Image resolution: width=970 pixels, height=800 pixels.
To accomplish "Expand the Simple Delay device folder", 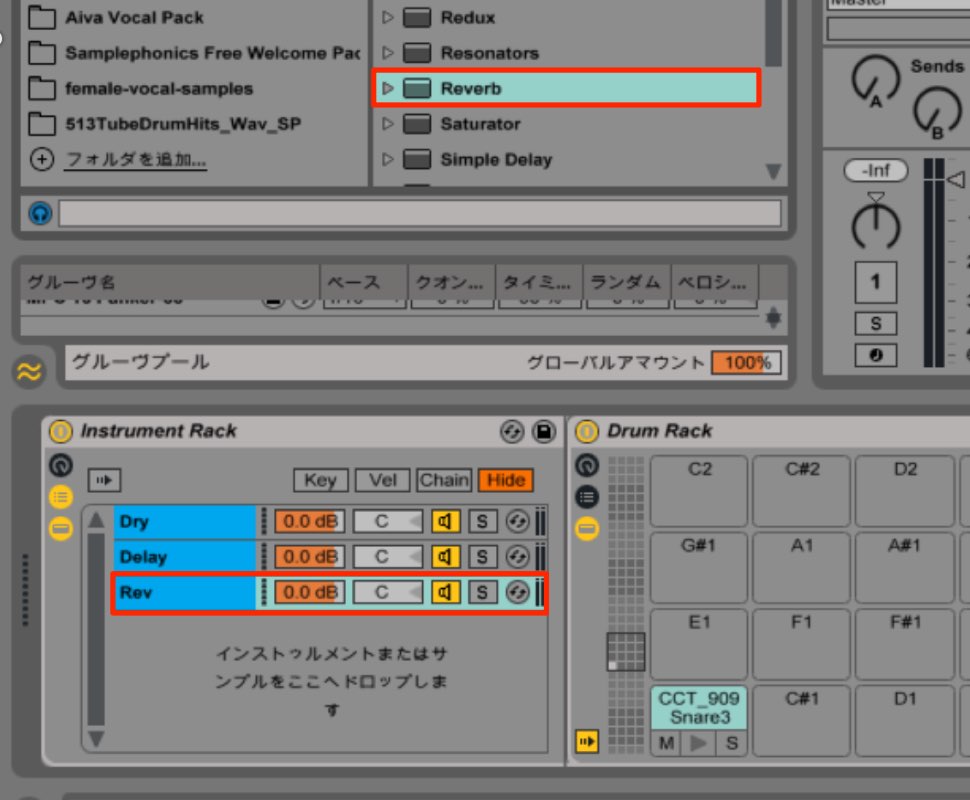I will 388,160.
